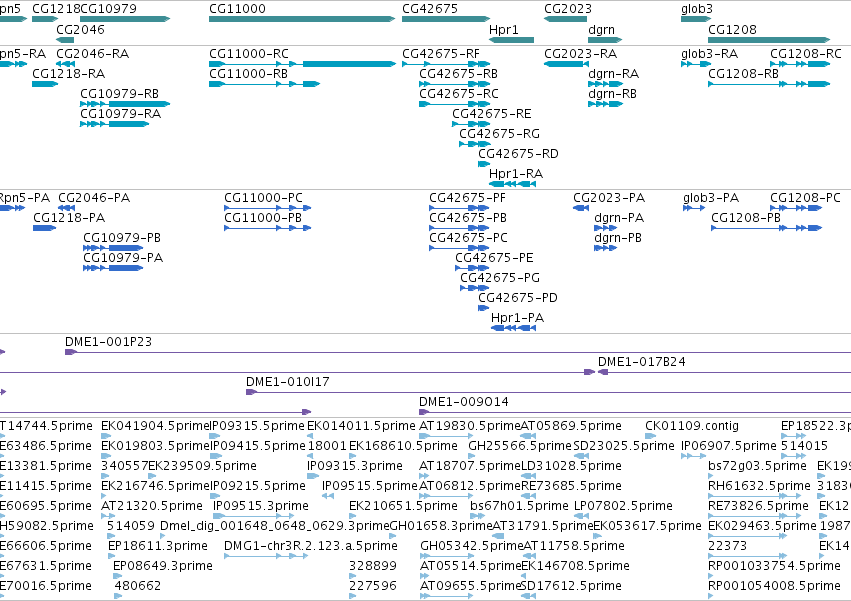Open the Hpr1 gene label
This screenshot has height=601, width=851.
pyautogui.click(x=504, y=29)
